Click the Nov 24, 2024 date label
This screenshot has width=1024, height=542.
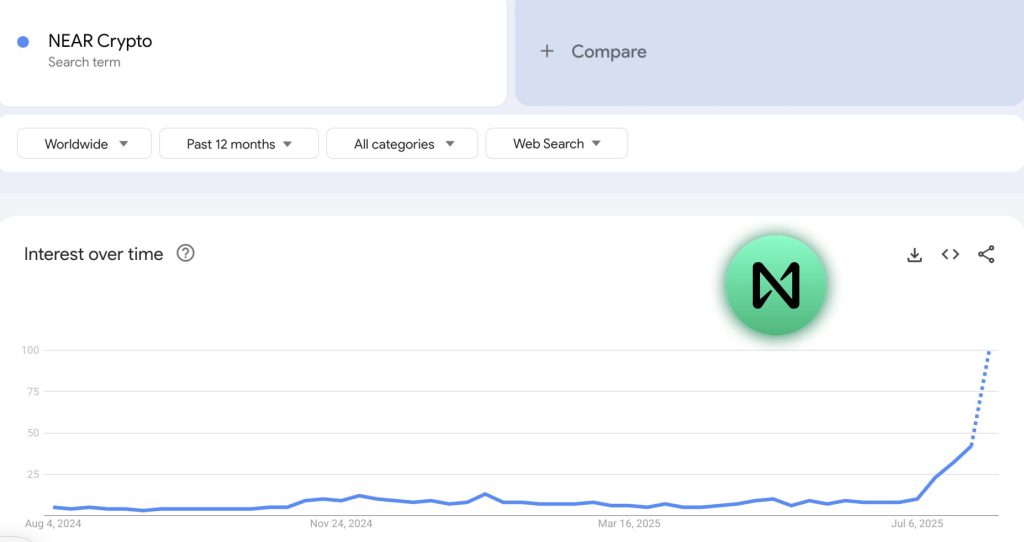pyautogui.click(x=341, y=524)
